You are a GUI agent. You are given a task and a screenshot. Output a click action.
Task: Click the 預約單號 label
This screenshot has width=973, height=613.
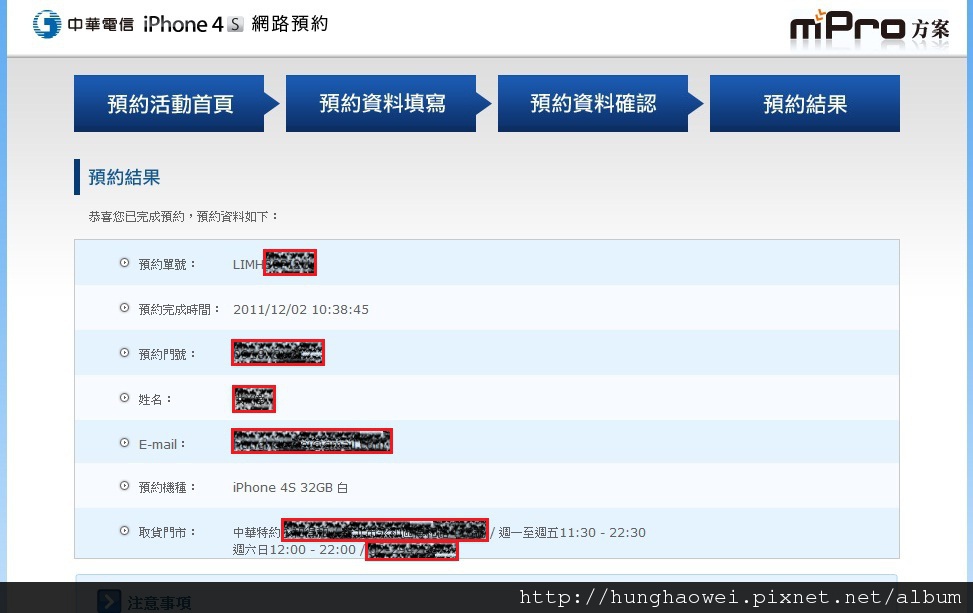coord(167,265)
